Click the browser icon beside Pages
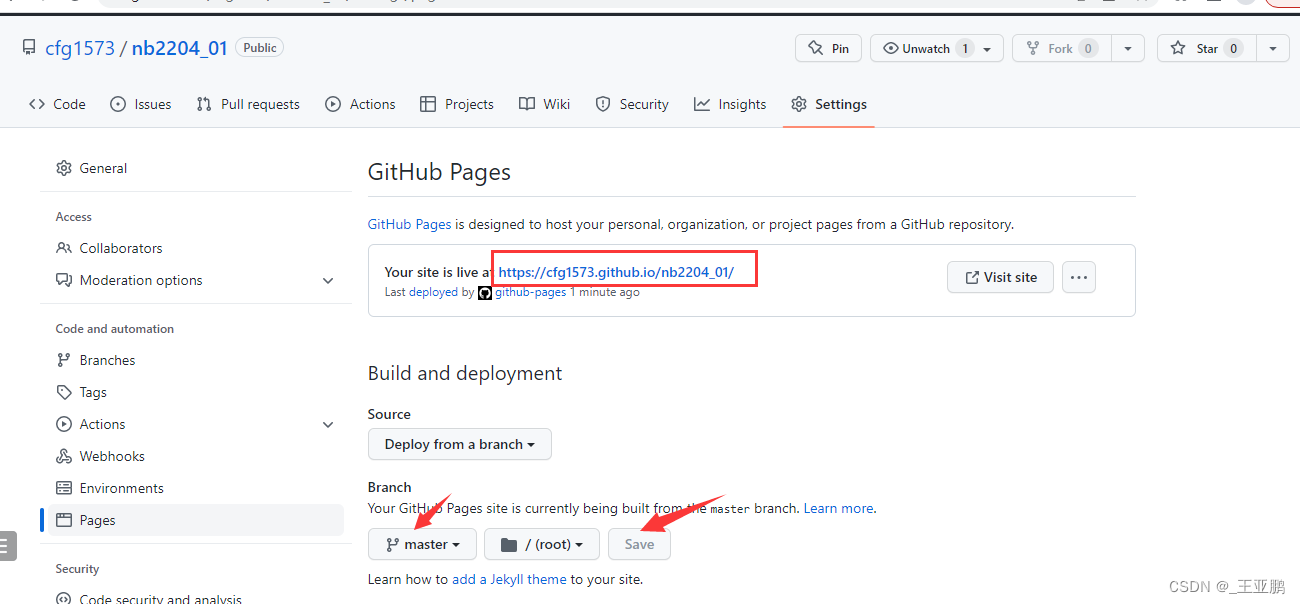1300x604 pixels. click(x=64, y=520)
